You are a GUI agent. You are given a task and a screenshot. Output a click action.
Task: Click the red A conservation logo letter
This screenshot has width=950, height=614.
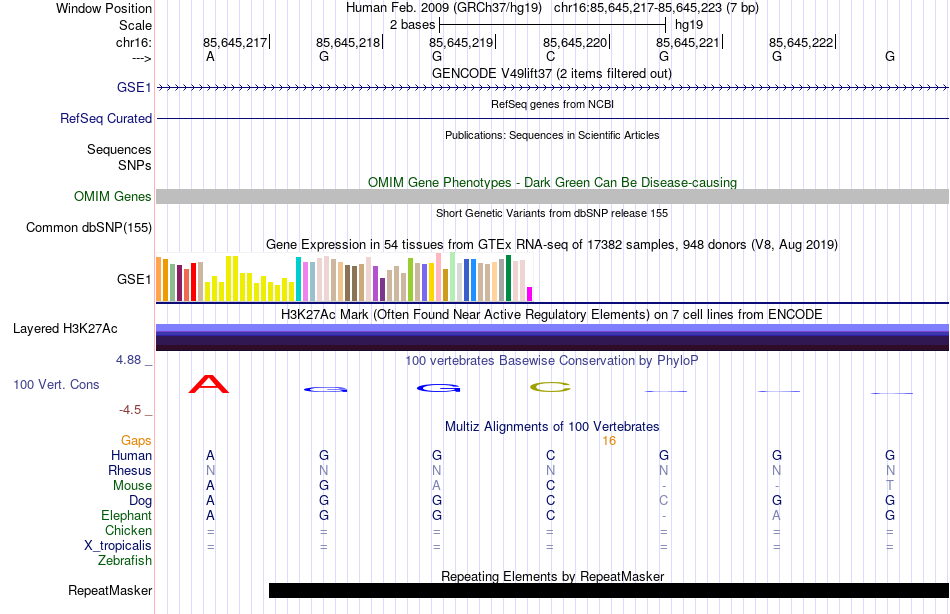209,384
